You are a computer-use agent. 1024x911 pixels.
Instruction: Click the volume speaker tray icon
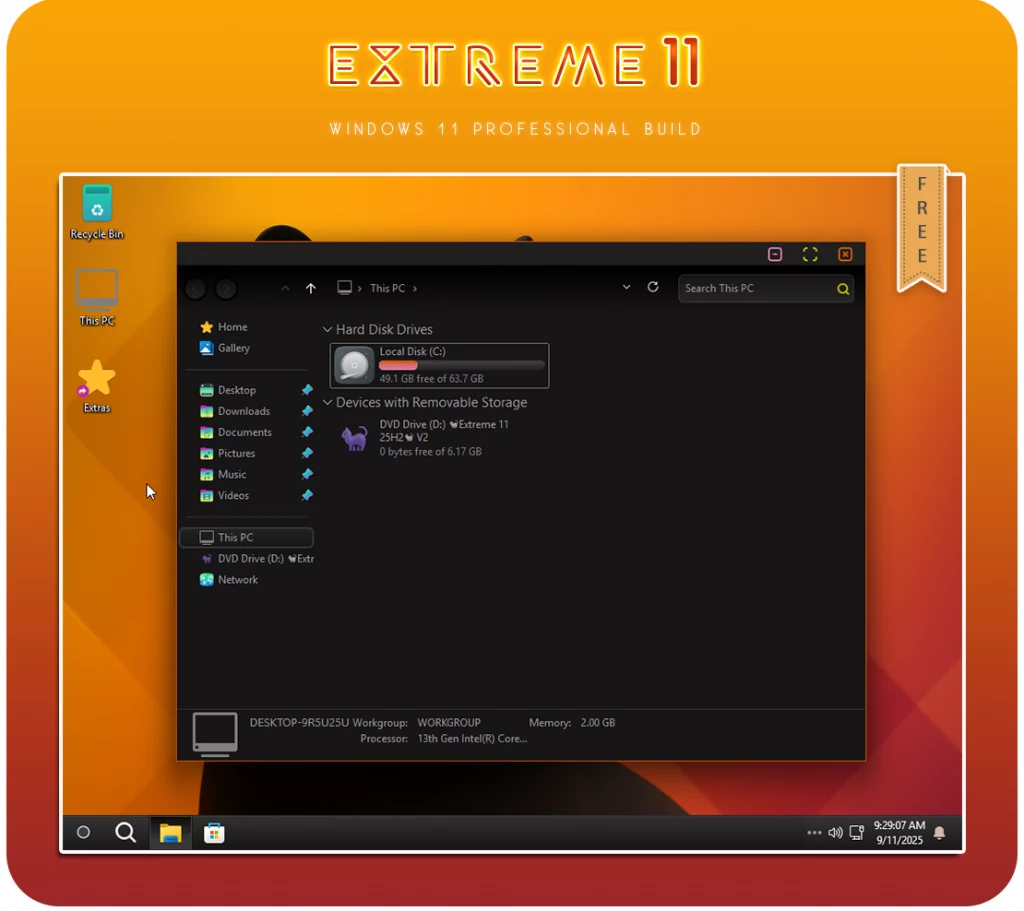click(835, 832)
